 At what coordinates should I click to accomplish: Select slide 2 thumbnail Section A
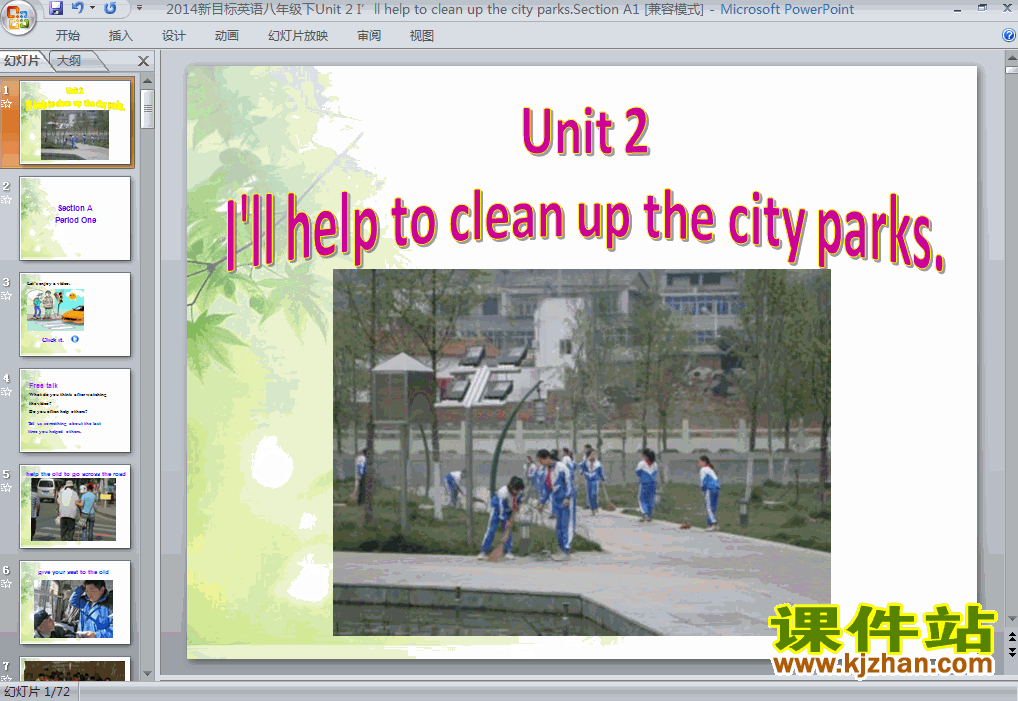(x=75, y=218)
